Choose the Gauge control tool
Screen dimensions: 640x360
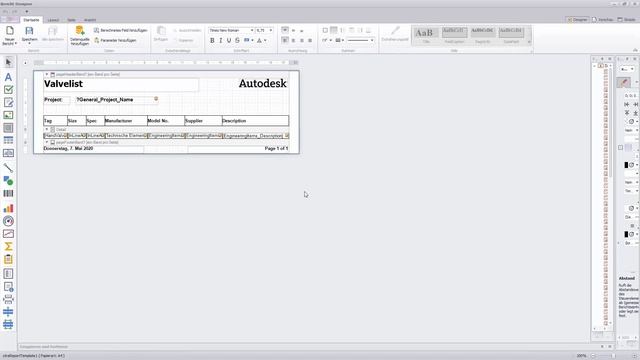[x=8, y=221]
